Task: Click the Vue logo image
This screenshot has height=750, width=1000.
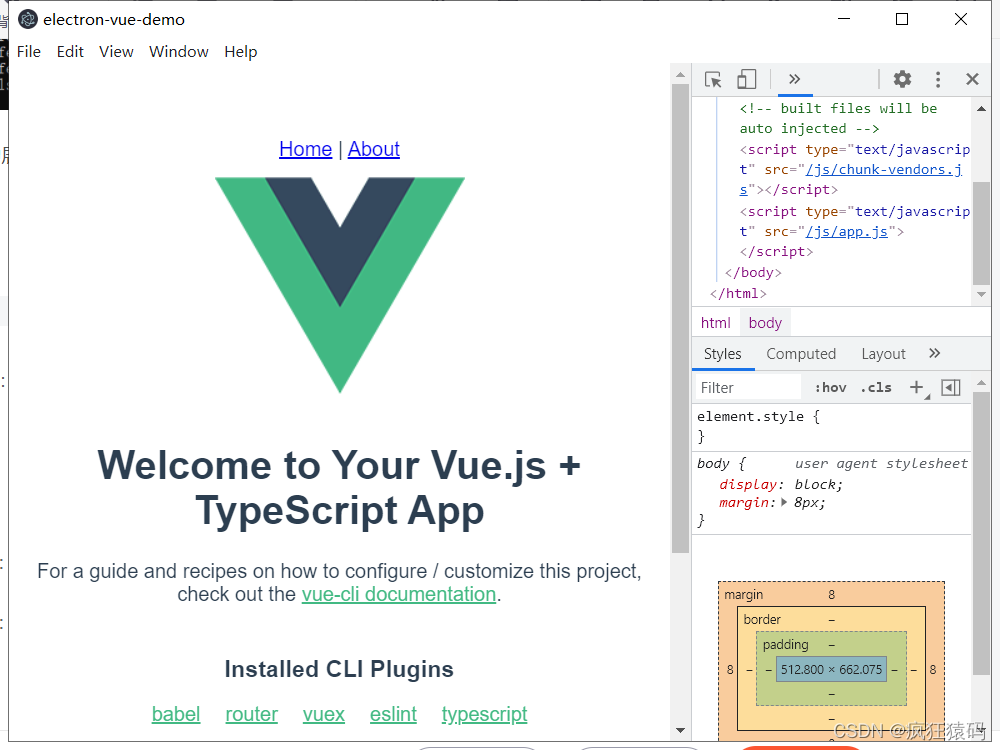Action: tap(340, 284)
